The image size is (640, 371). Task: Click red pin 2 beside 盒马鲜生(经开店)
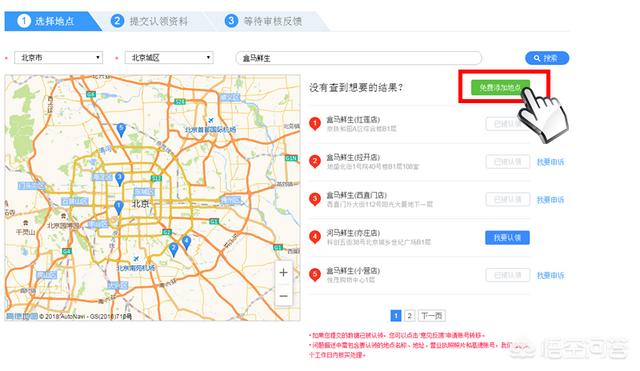click(x=315, y=162)
